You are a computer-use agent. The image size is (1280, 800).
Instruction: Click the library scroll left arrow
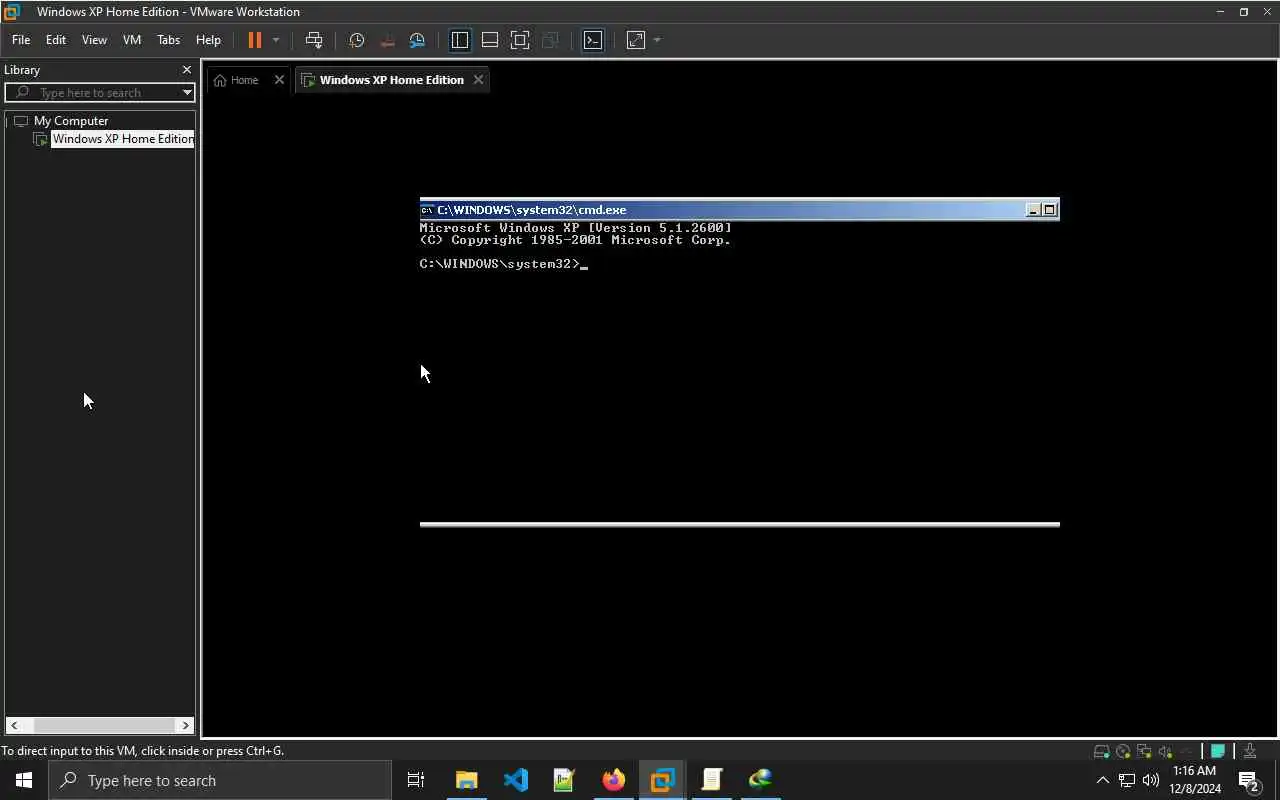click(14, 725)
